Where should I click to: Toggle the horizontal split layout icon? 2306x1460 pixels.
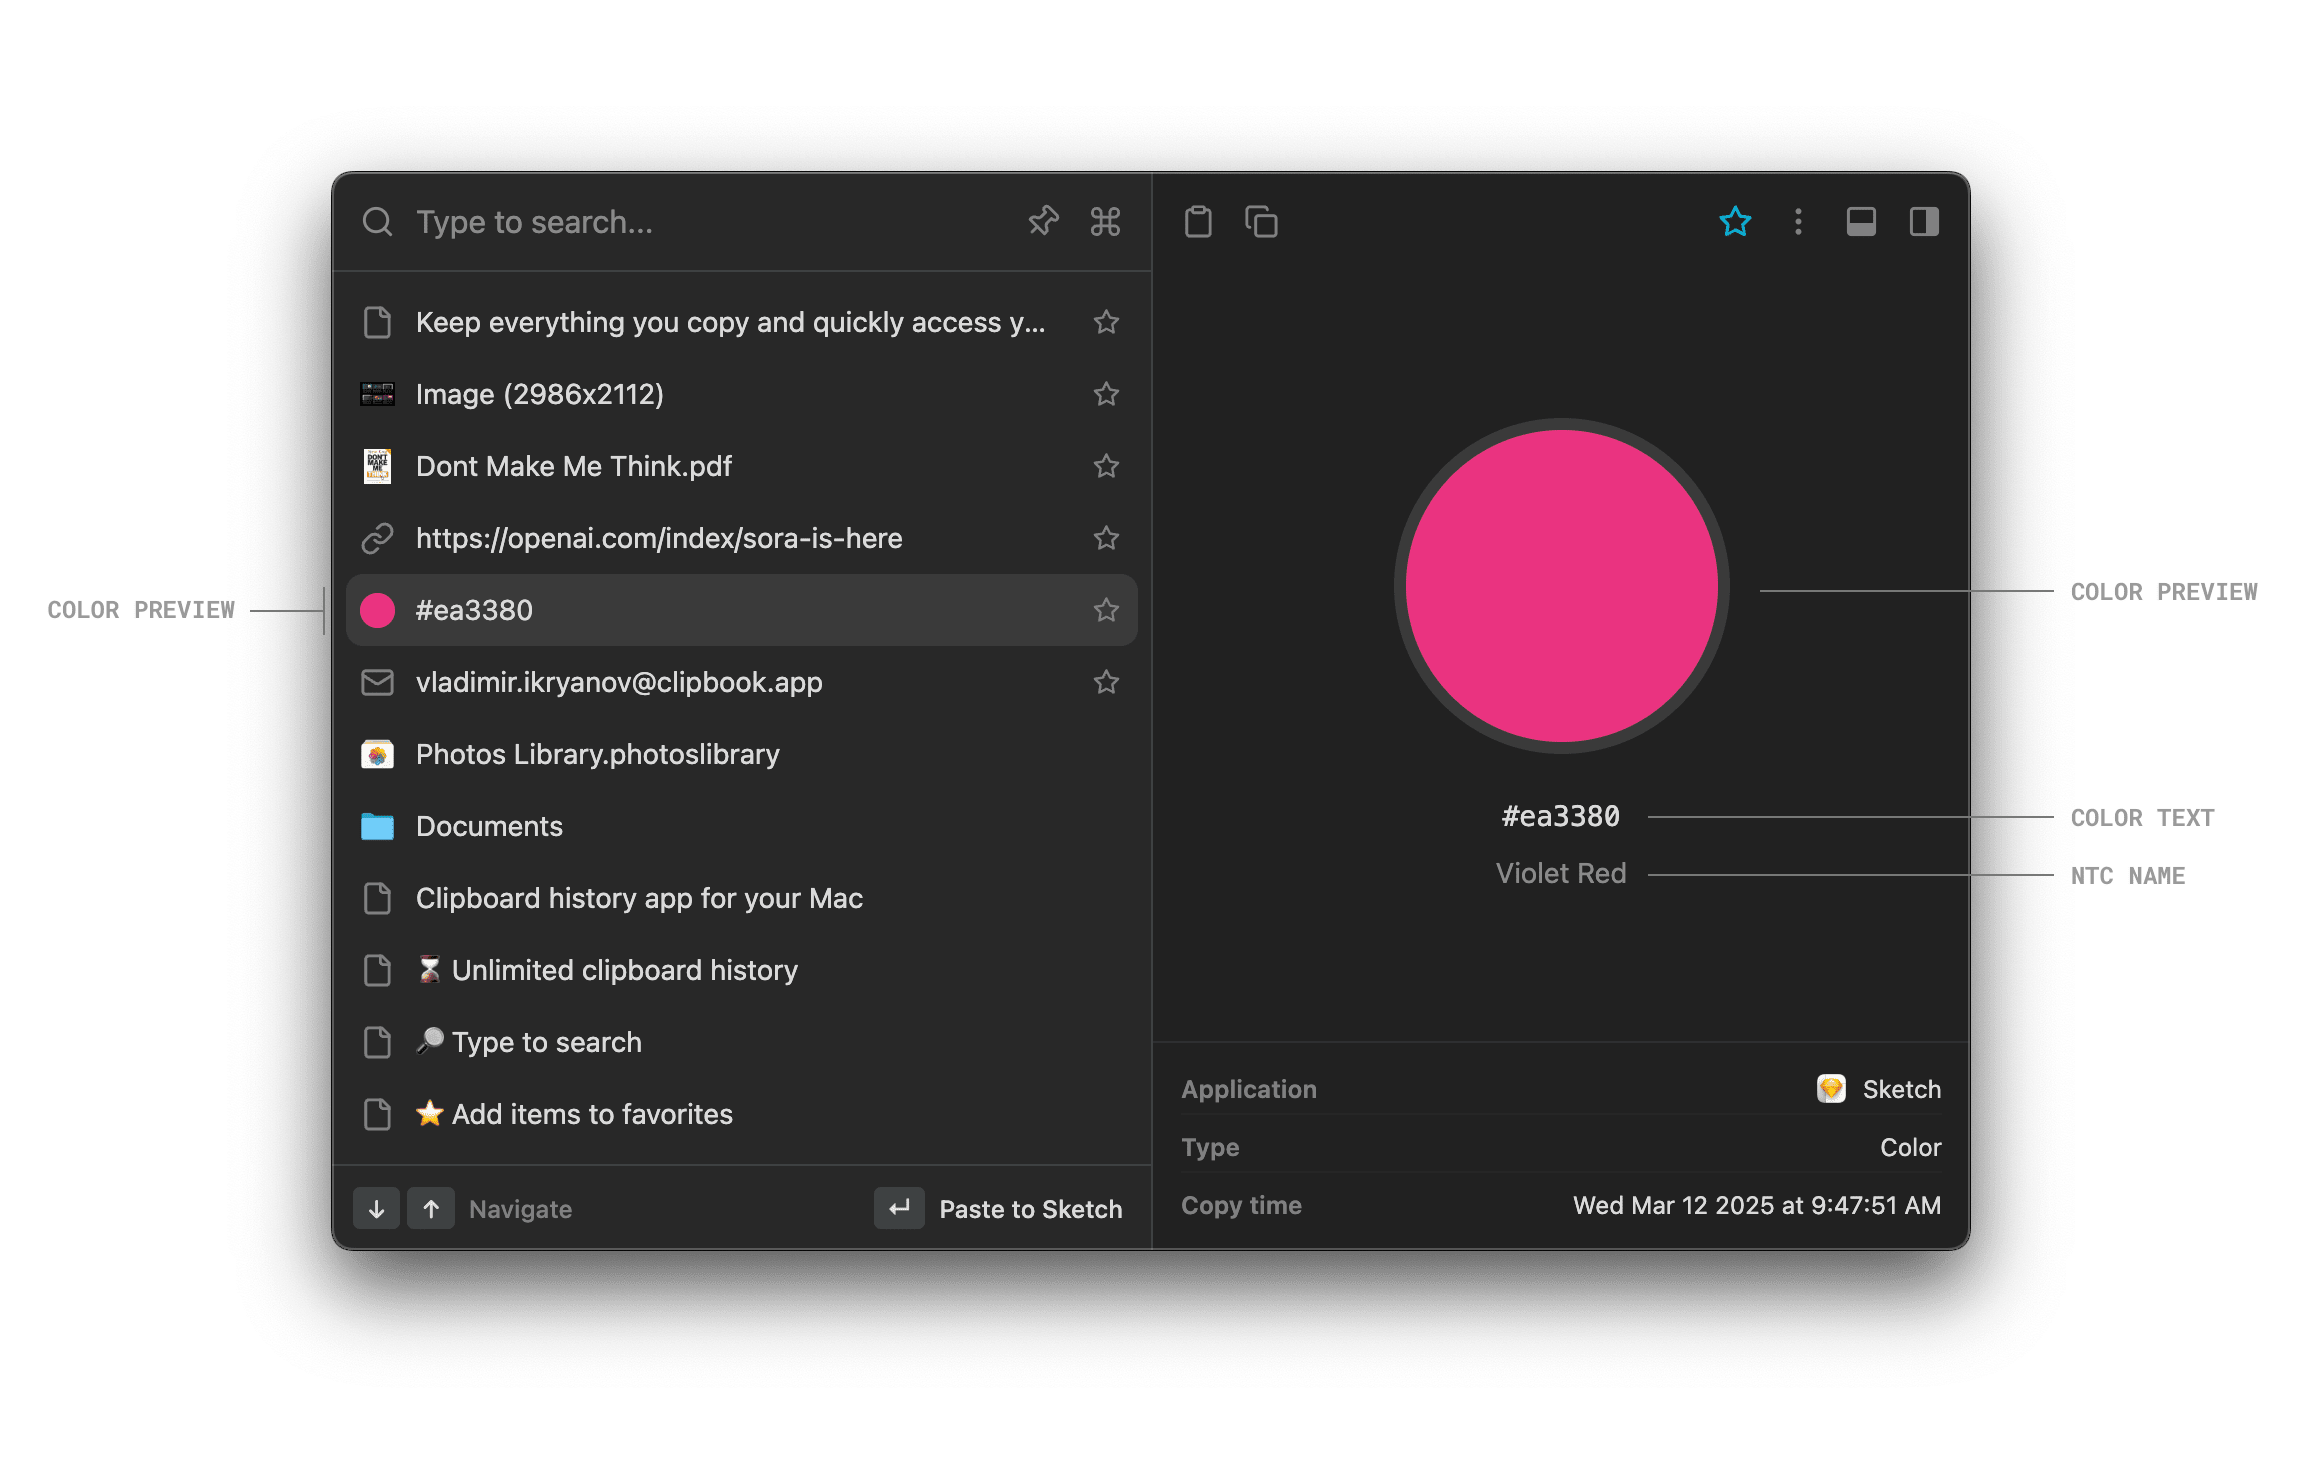coord(1861,221)
